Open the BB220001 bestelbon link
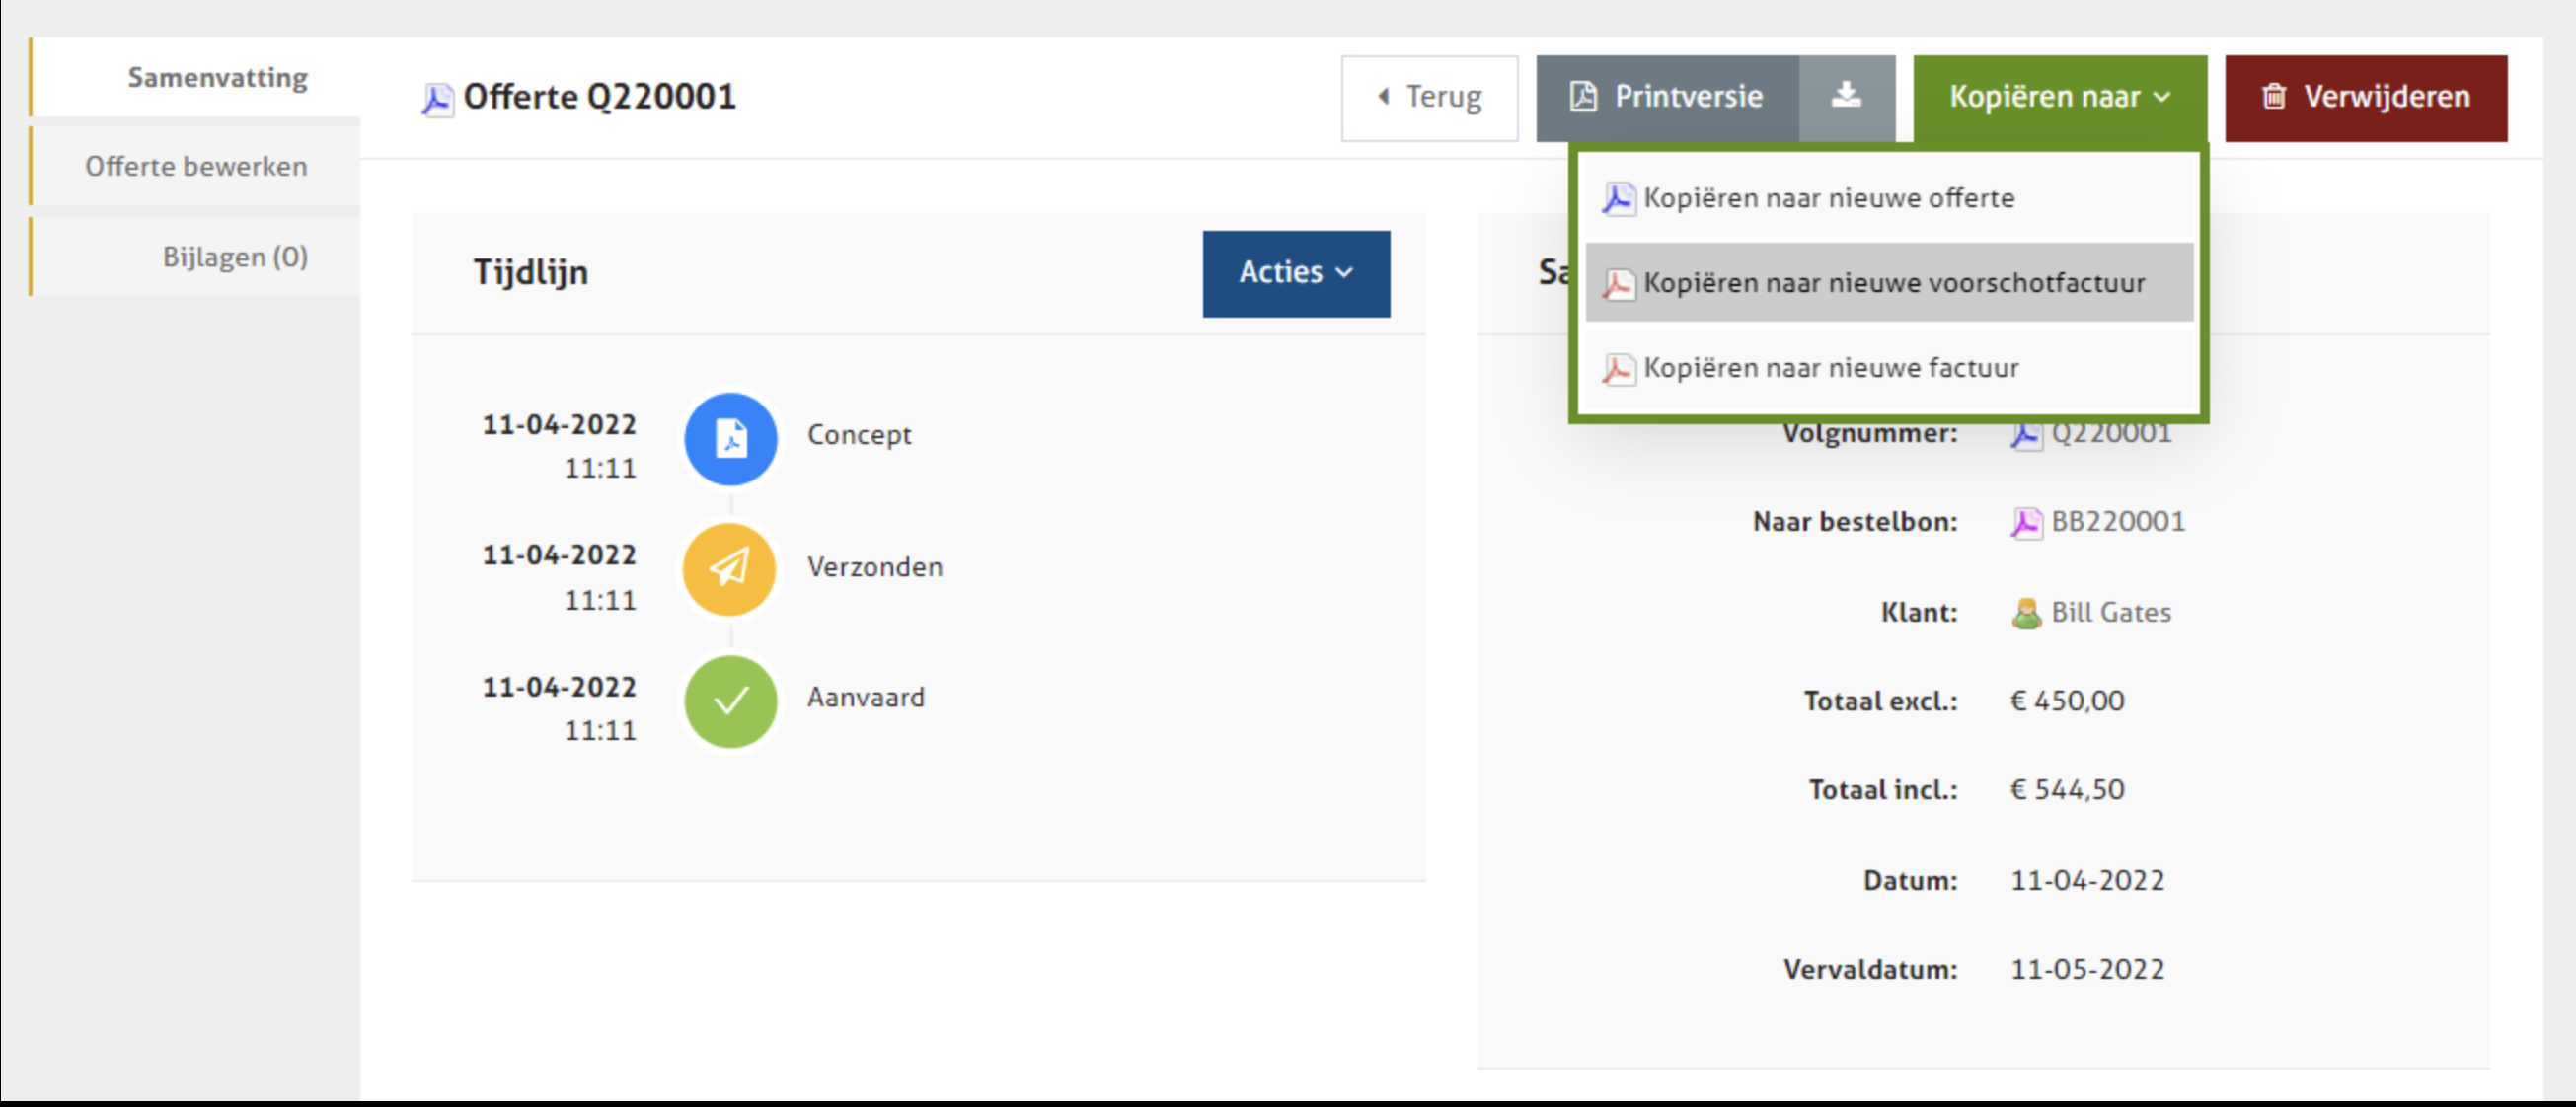Viewport: 2576px width, 1107px height. (2117, 522)
